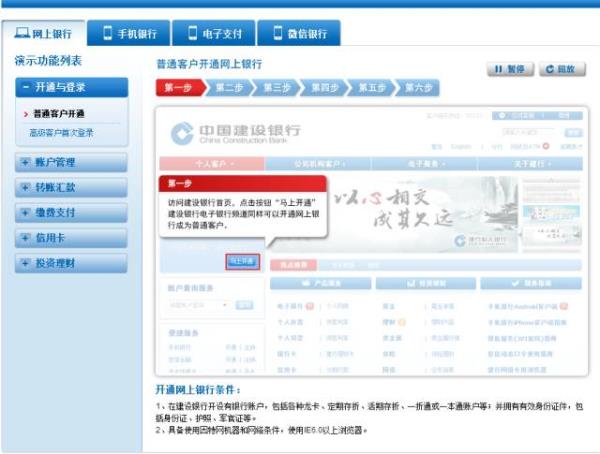Click the phone icon on 手机银行 tab

point(108,33)
